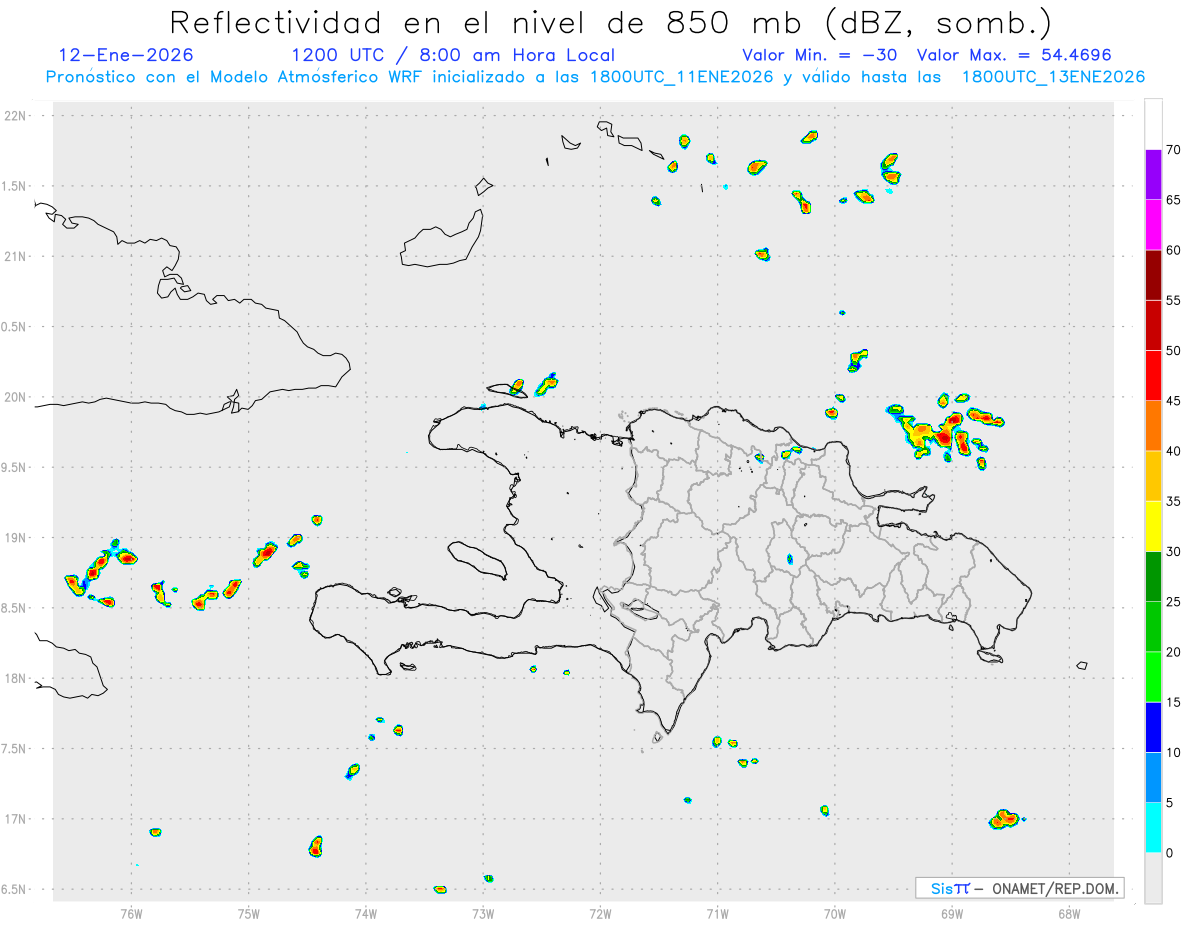This screenshot has height=927, width=1200.
Task: Click the colorbar label '30'
Action: pyautogui.click(x=1174, y=551)
